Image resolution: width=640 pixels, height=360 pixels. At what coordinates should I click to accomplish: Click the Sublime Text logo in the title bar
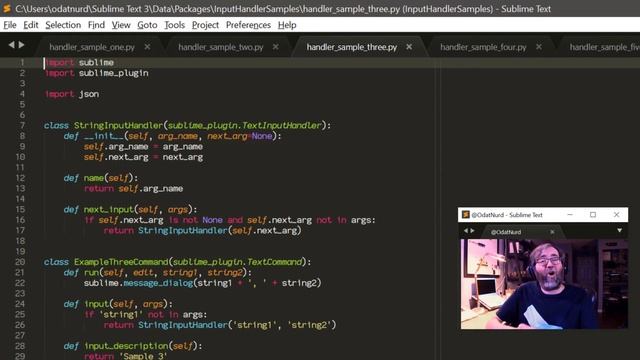(x=7, y=8)
